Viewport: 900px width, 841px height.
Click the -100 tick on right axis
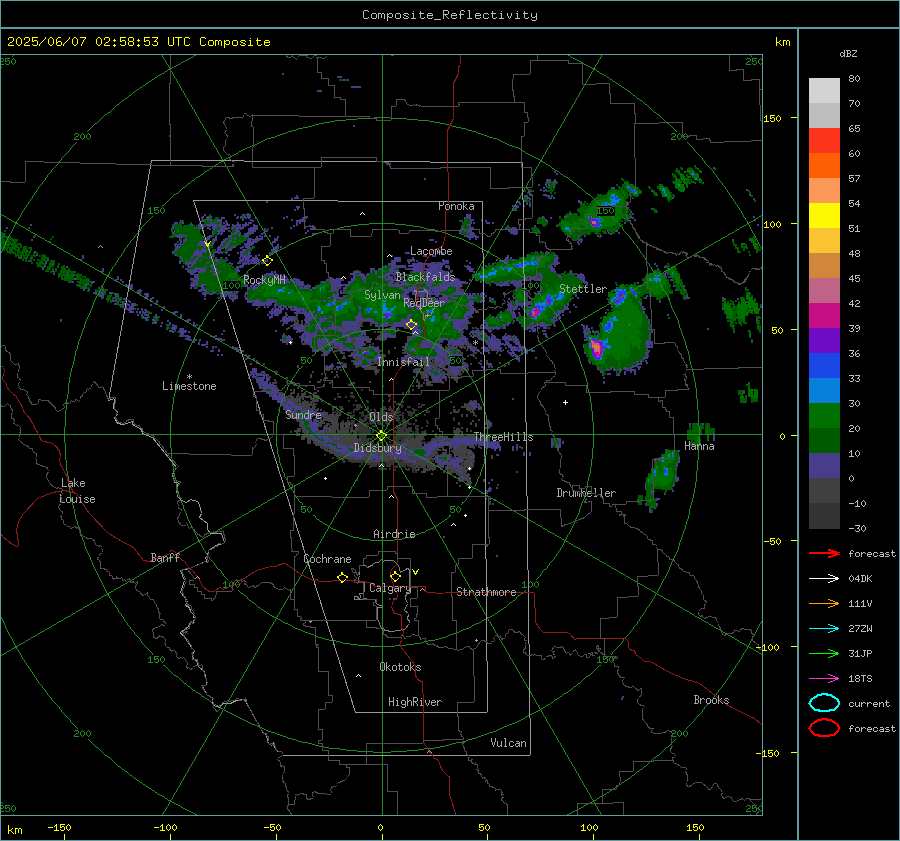click(x=767, y=647)
